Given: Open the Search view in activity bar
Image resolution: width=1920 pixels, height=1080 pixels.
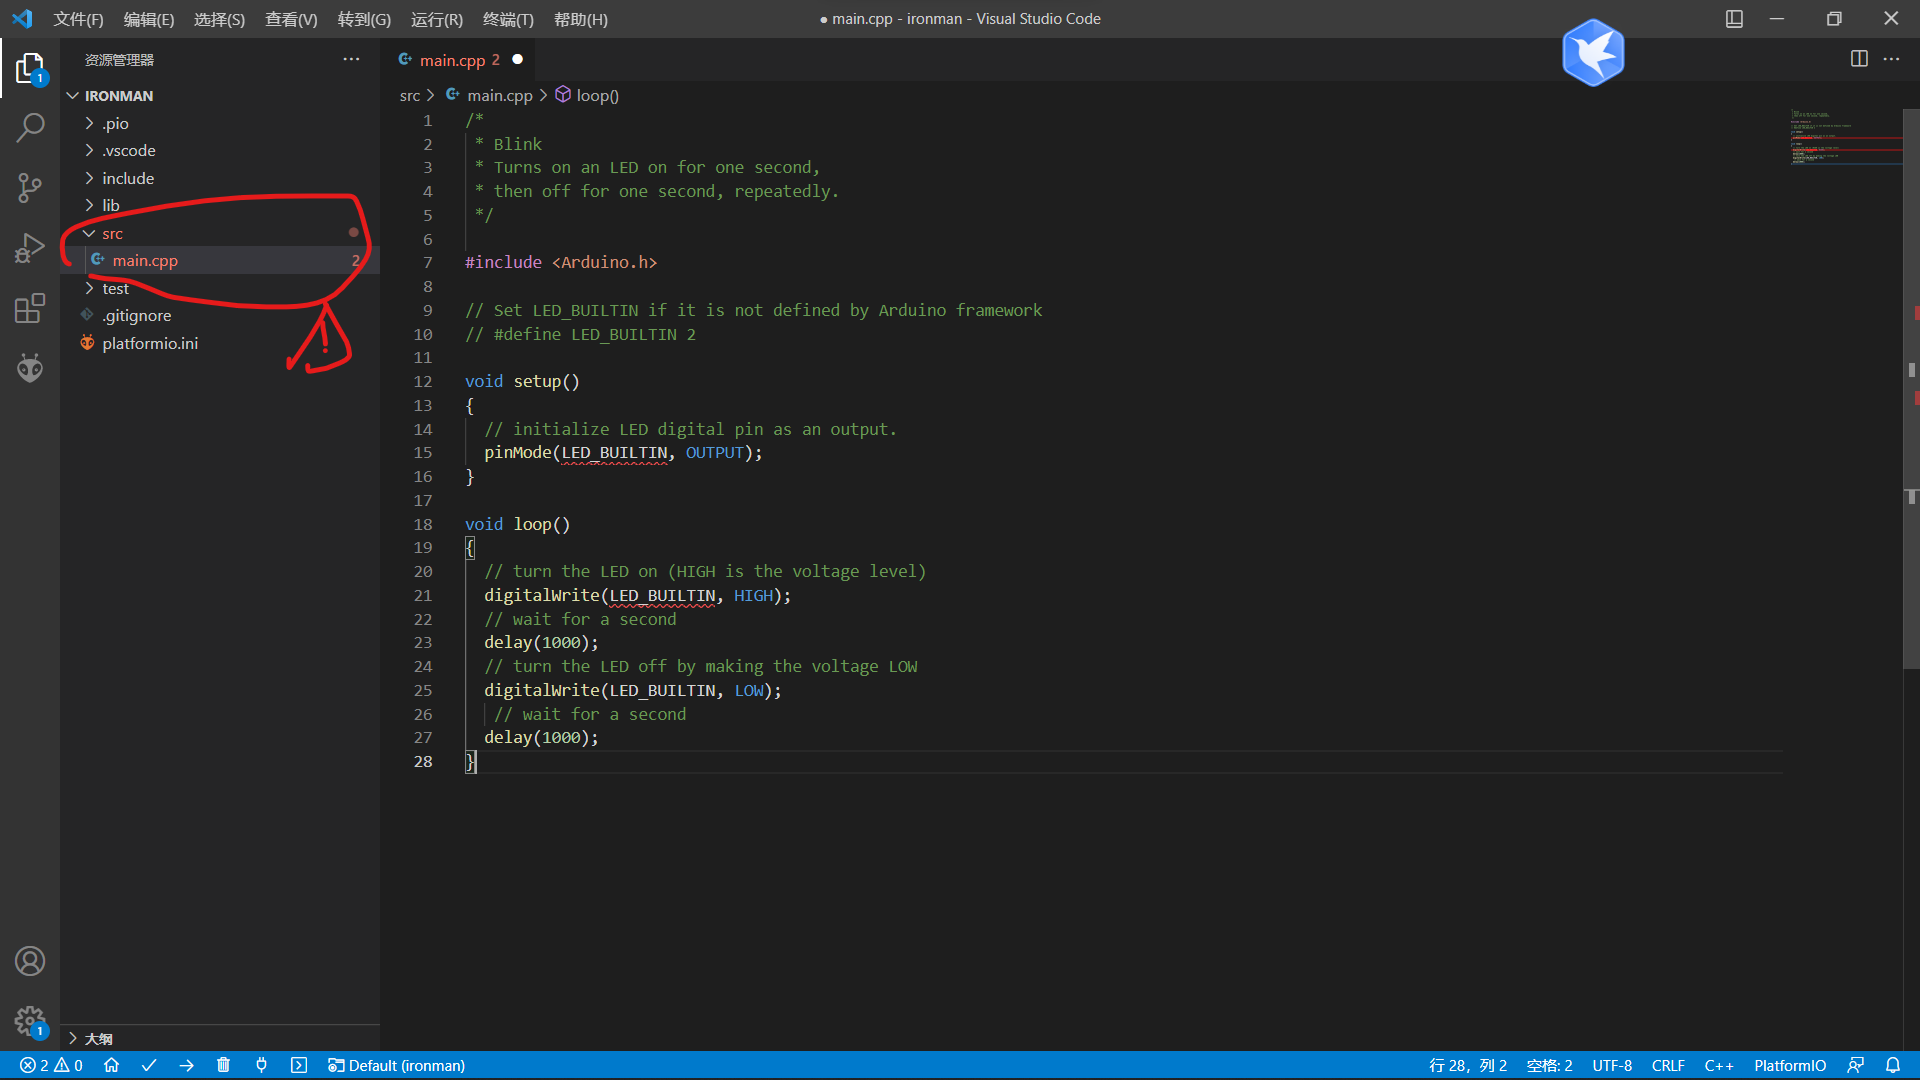Looking at the screenshot, I should click(x=30, y=127).
